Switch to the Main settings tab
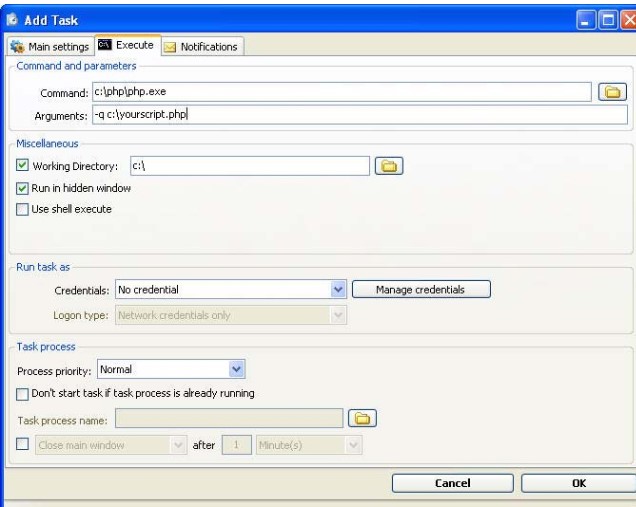Viewport: 636px width, 507px height. 50,47
